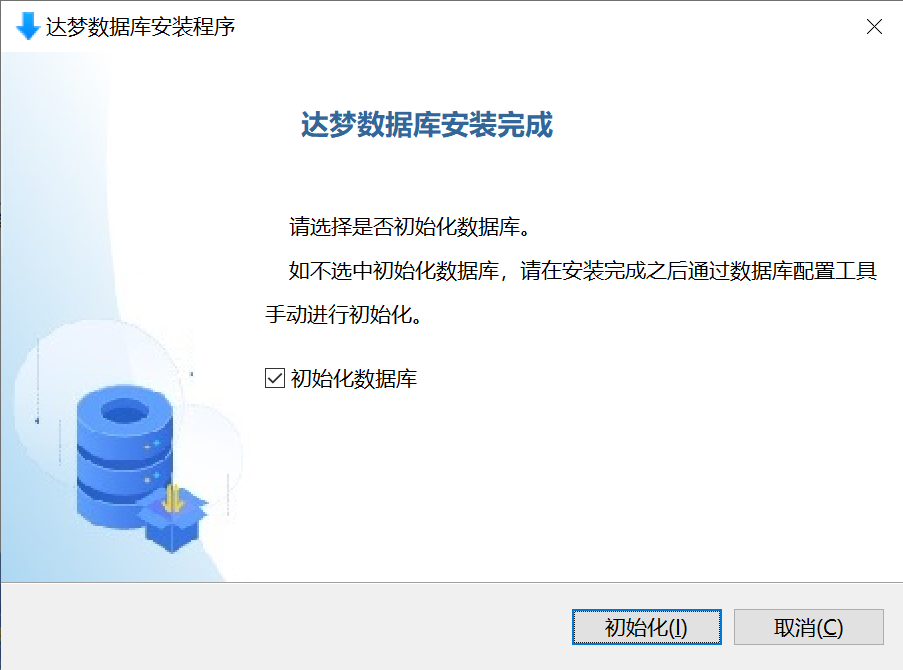Toggle via the 初始化数据库 checkbox label text
903x670 pixels.
point(354,378)
